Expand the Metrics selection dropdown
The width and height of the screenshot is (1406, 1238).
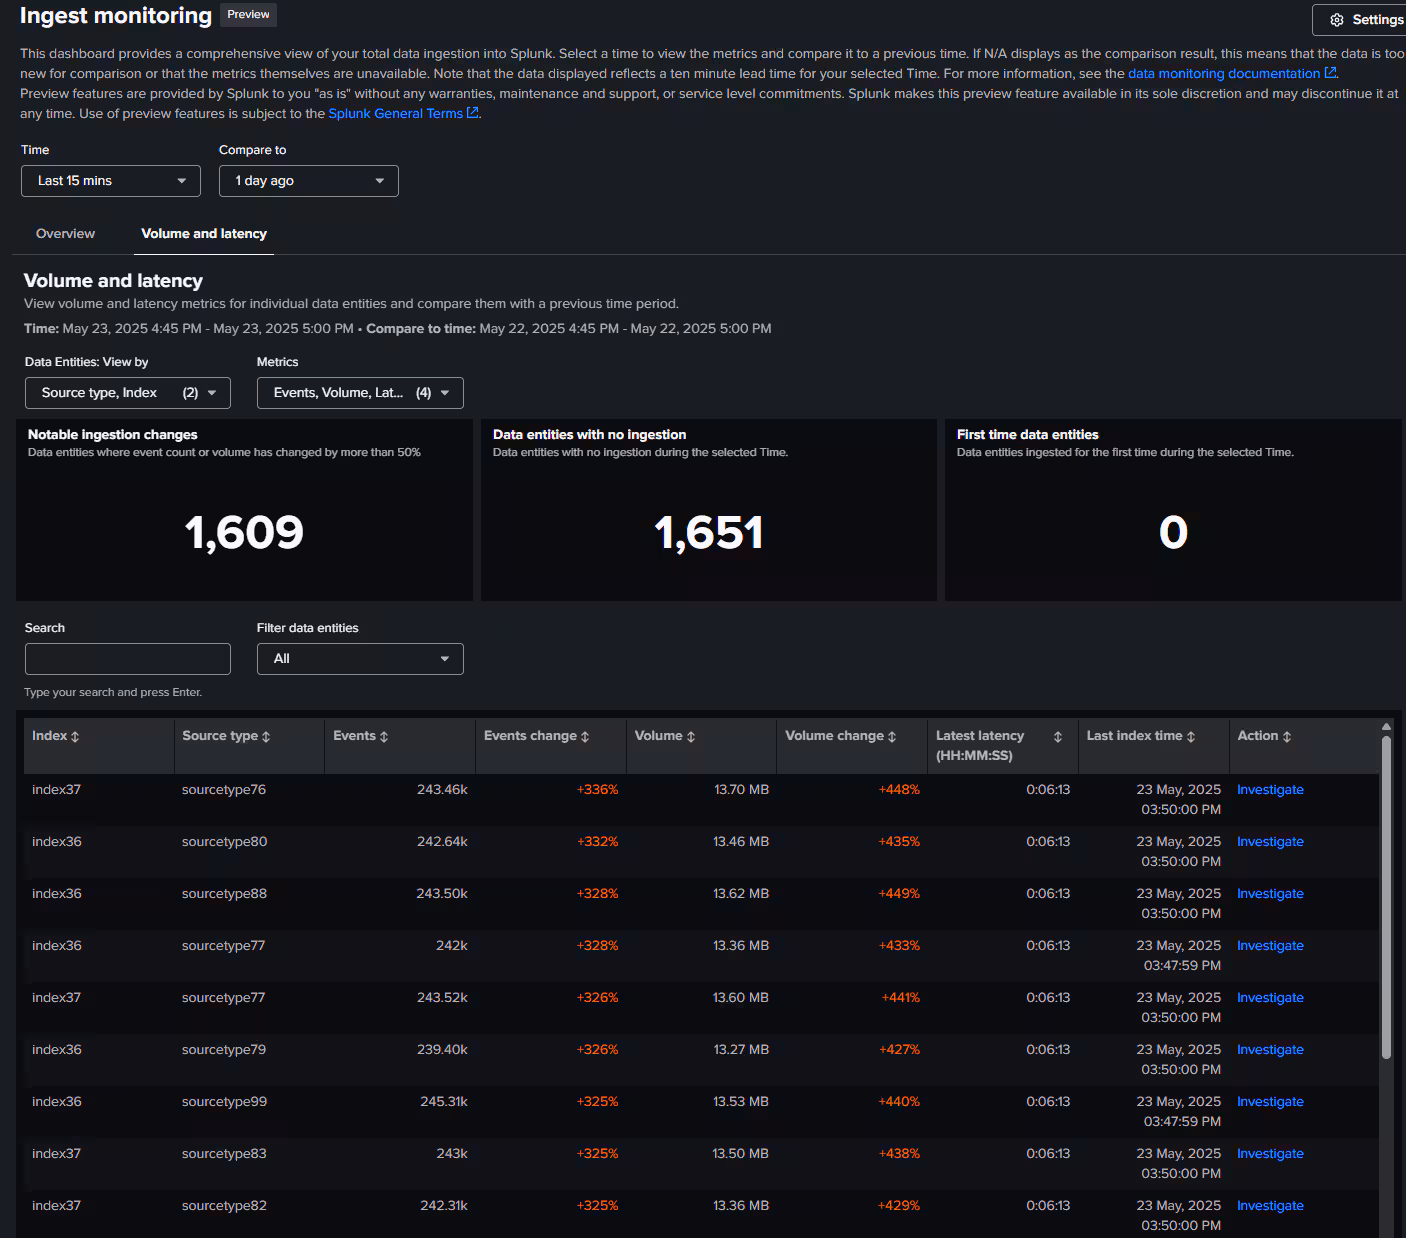pyautogui.click(x=360, y=393)
